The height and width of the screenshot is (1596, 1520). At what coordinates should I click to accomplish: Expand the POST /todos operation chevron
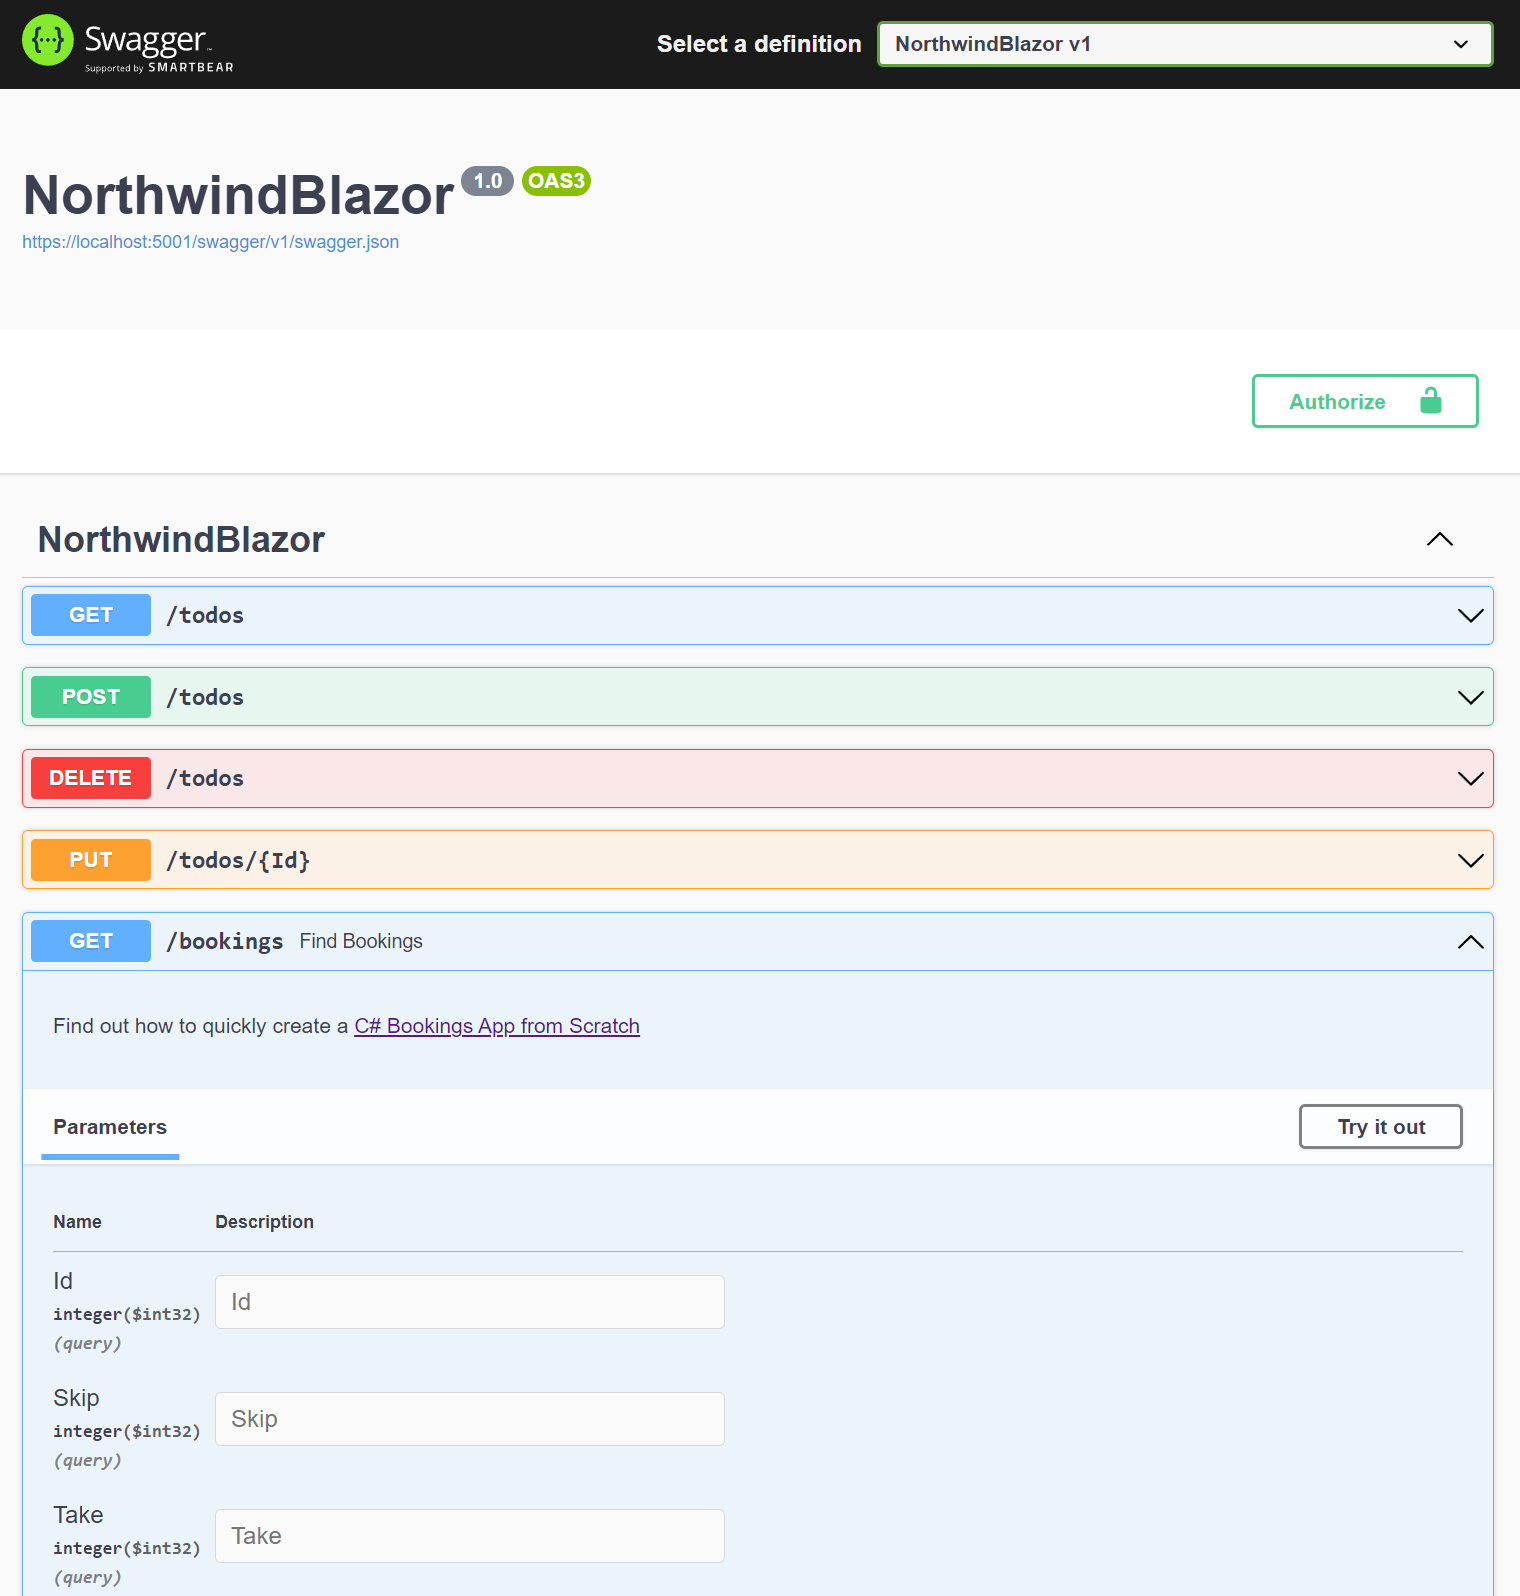1470,698
